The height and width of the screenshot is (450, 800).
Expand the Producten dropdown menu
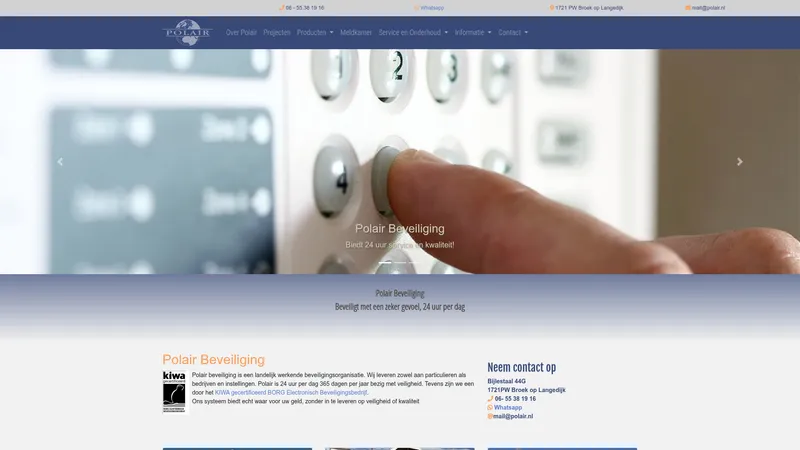click(315, 32)
